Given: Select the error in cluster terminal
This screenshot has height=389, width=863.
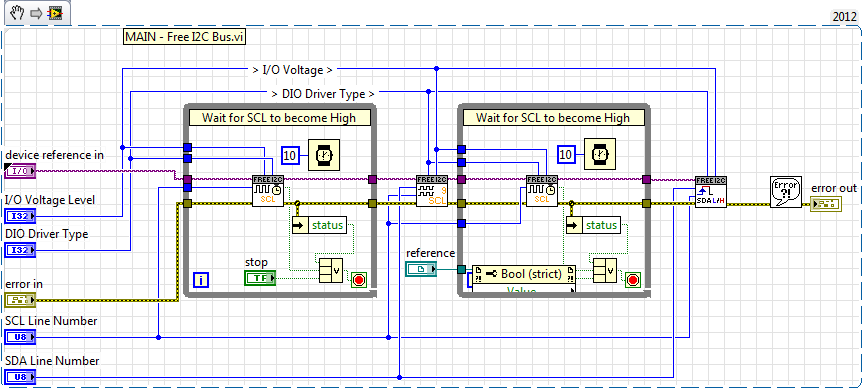Looking at the screenshot, I should (x=20, y=300).
